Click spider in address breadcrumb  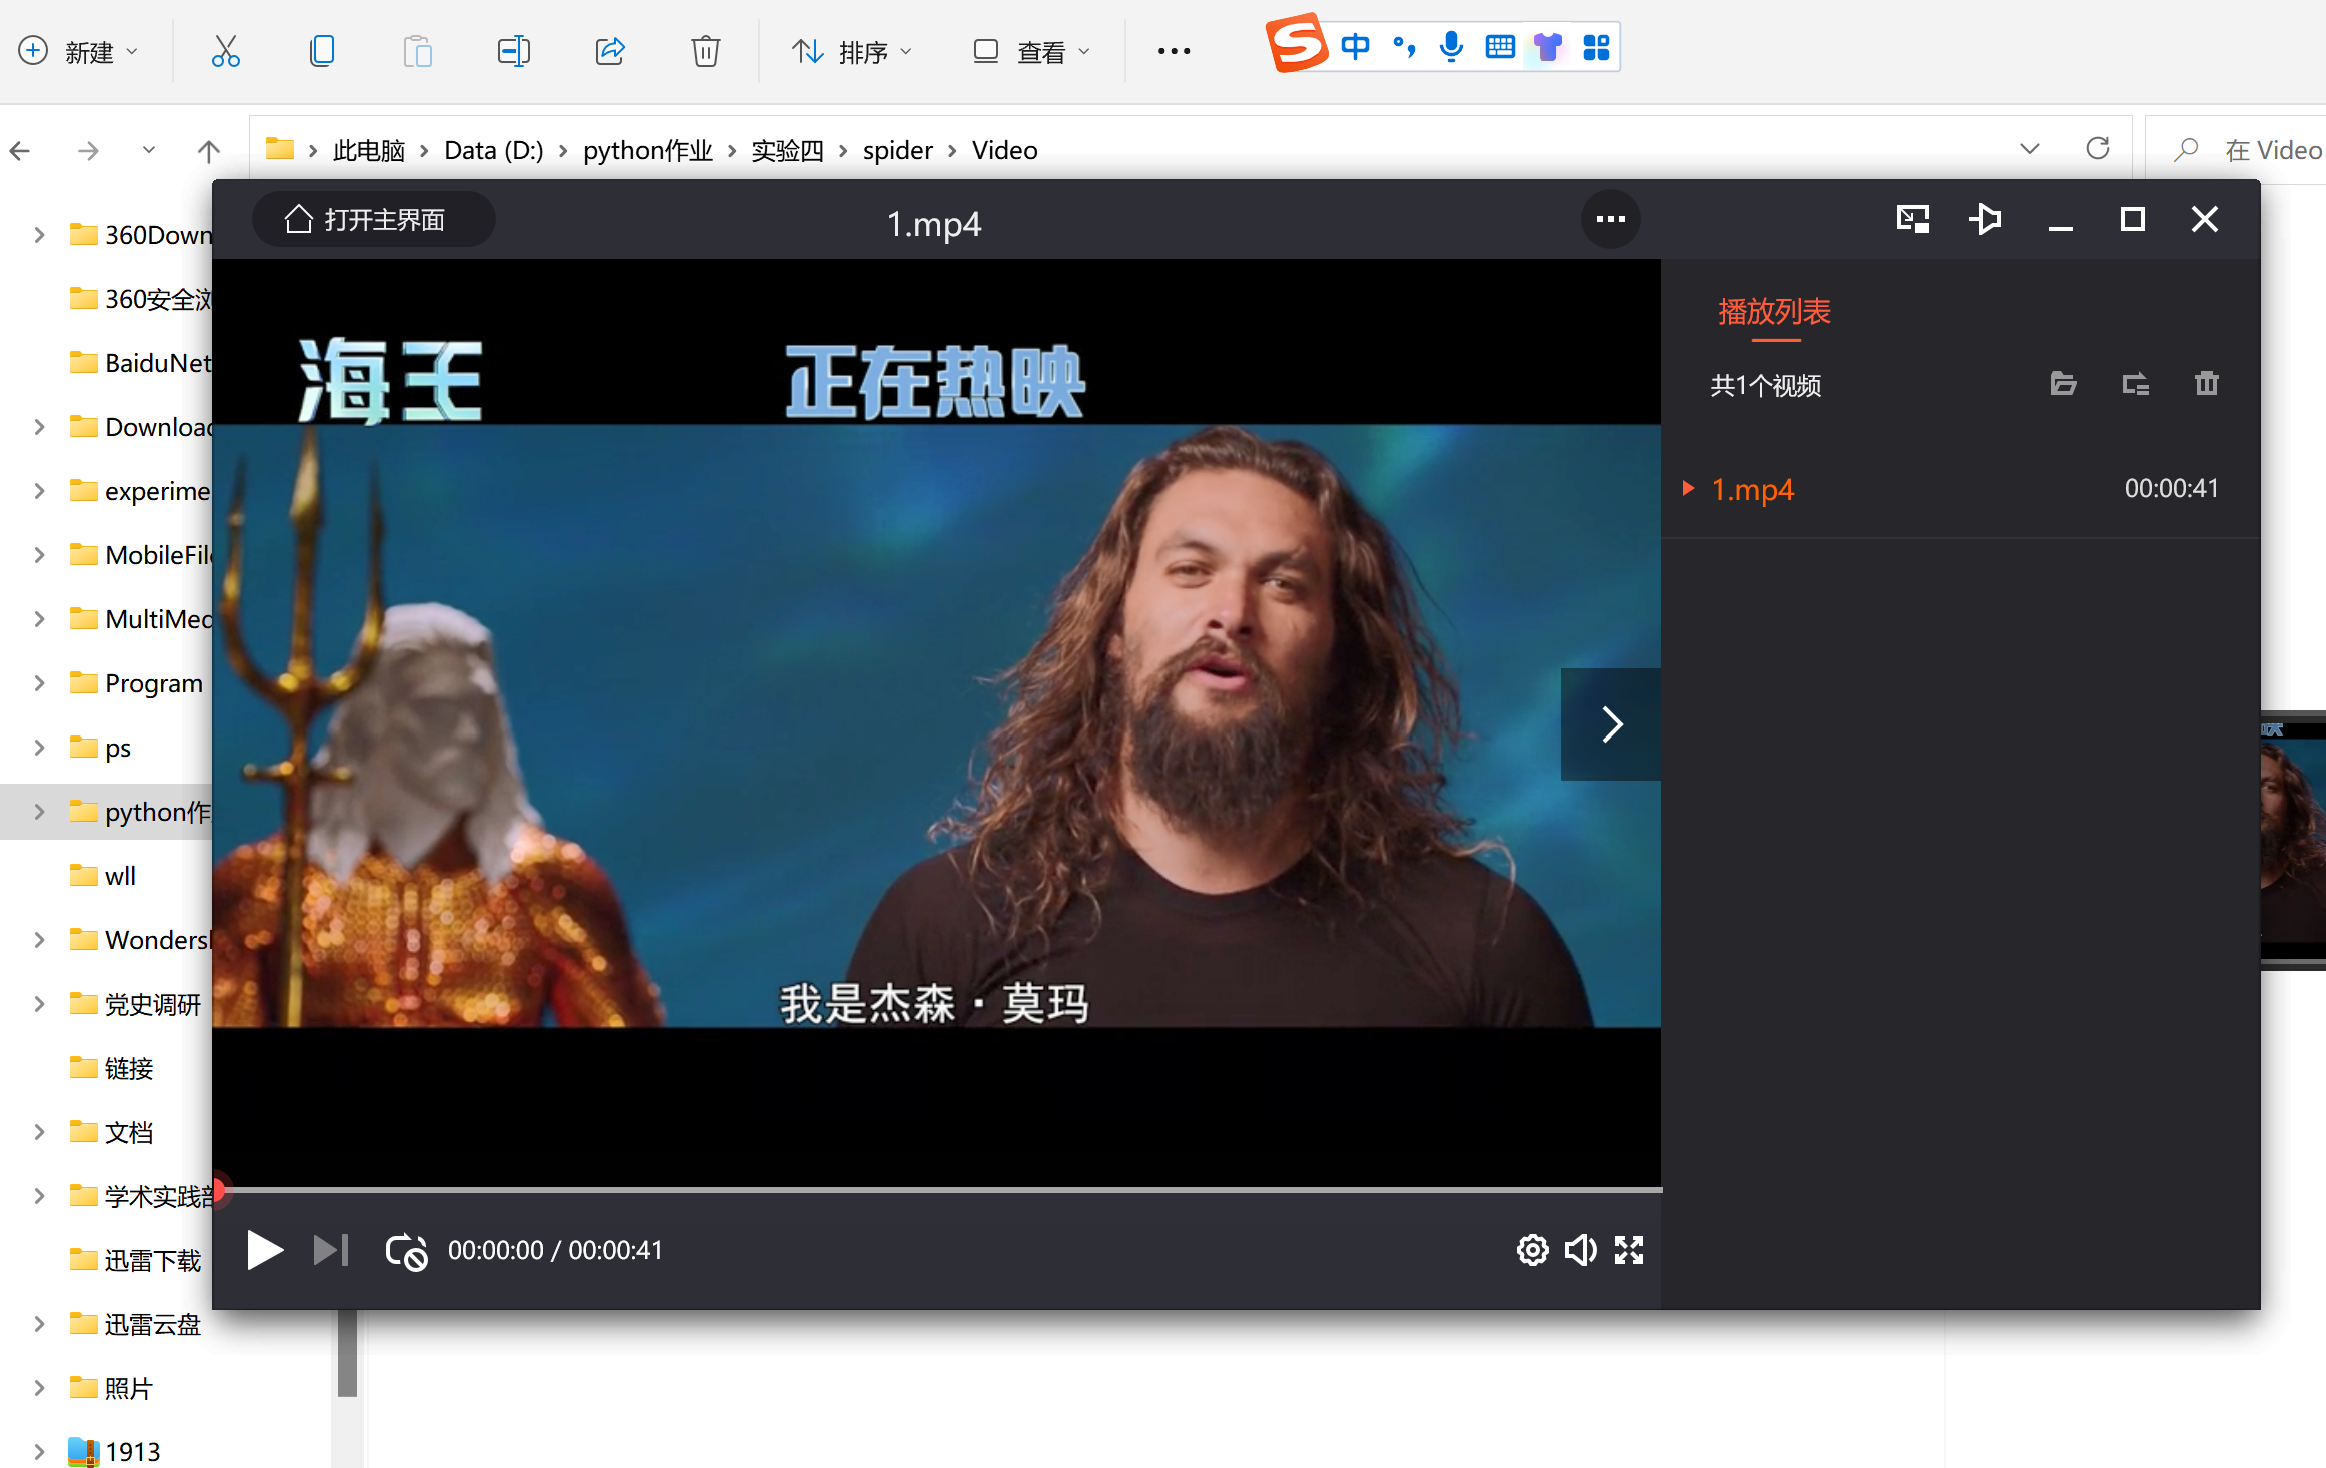pos(897,150)
